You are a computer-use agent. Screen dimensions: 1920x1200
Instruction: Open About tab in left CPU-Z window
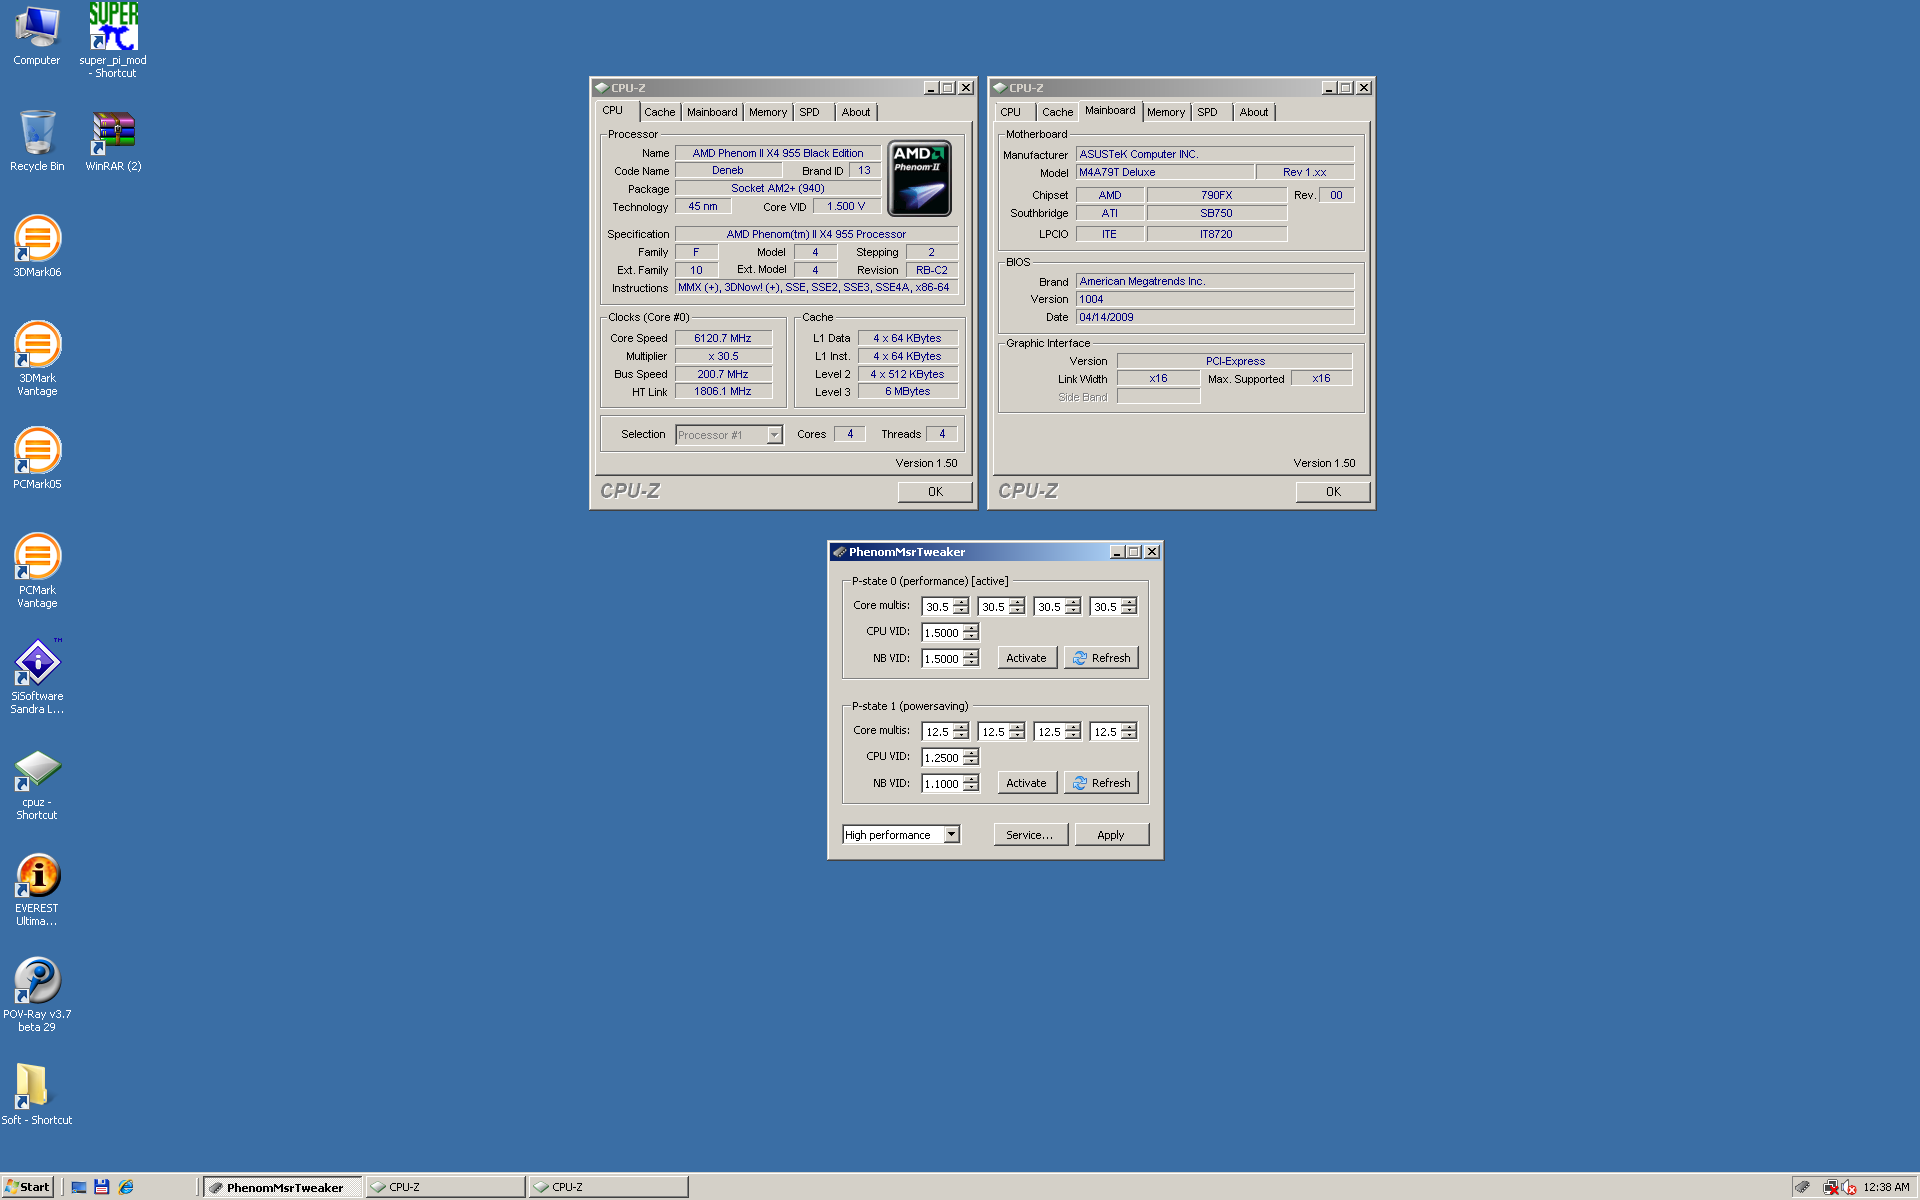(x=856, y=112)
